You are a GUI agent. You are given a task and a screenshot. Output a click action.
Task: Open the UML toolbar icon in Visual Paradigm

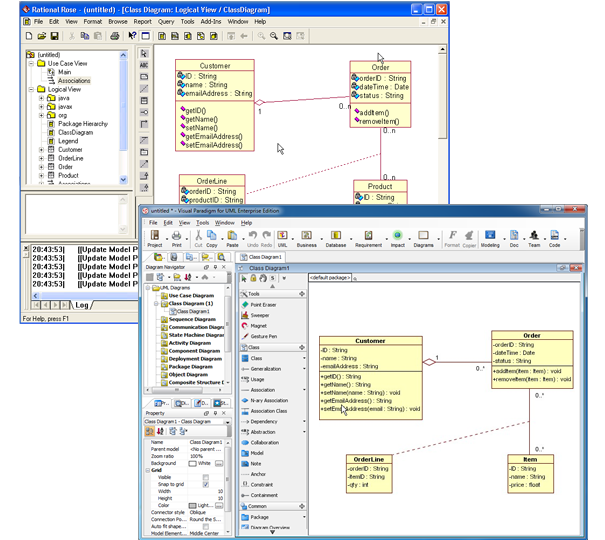click(x=282, y=238)
